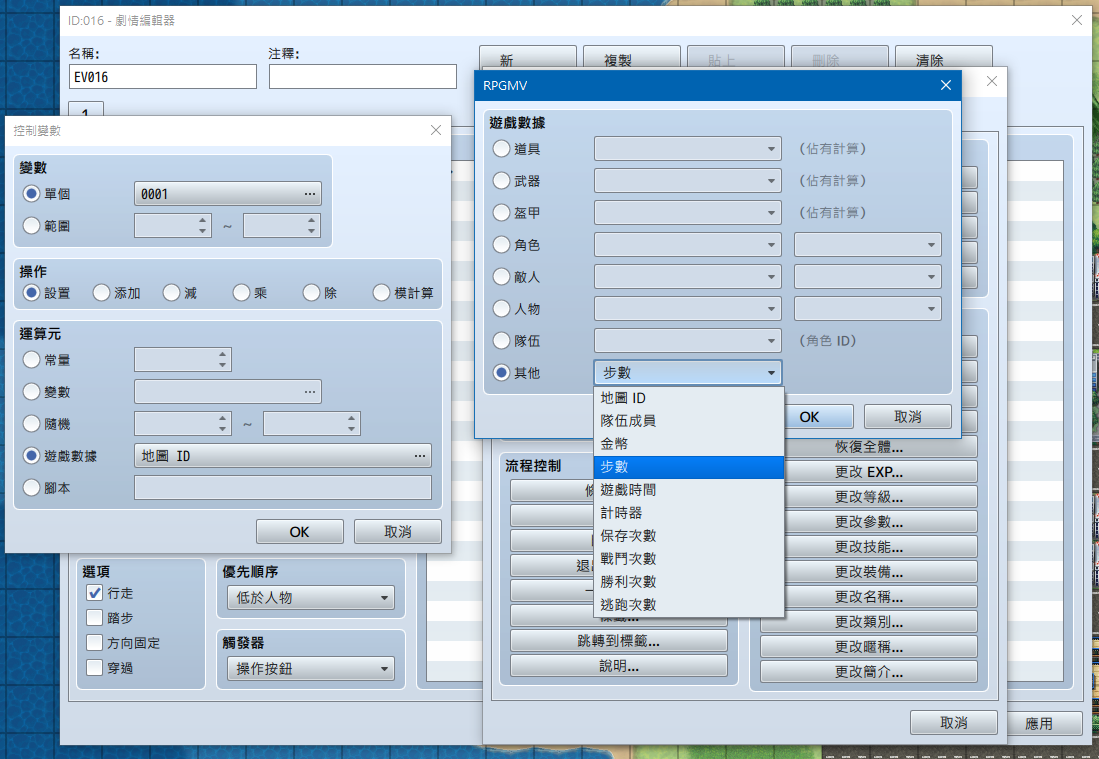Screen dimensions: 1099x759
Task: Select 遊戲時間 from the list
Action: (688, 490)
